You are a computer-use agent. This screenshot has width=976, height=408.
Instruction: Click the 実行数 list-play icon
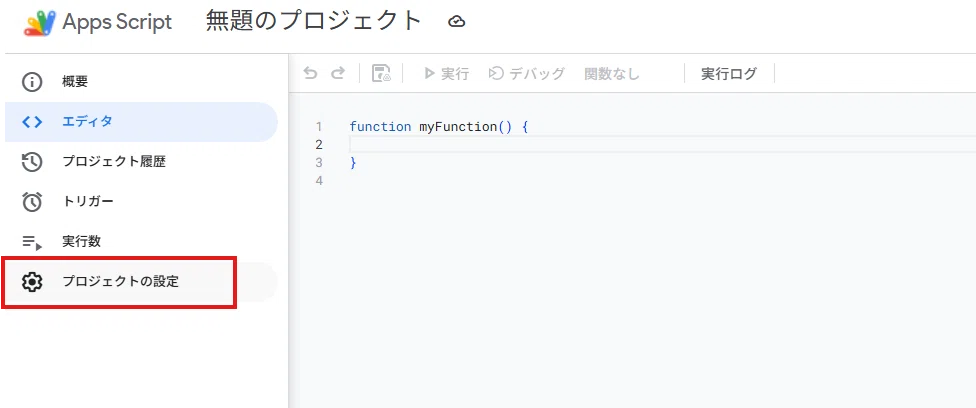click(32, 242)
